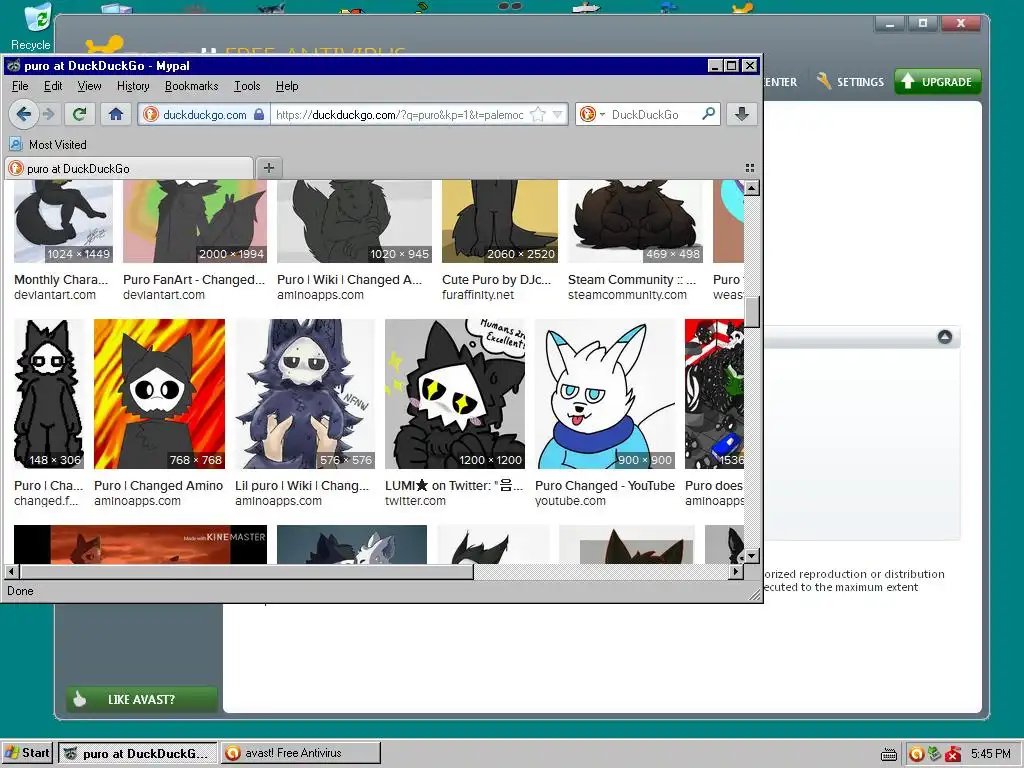This screenshot has width=1024, height=768.
Task: Open search engine selector dropdown
Action: pyautogui.click(x=602, y=114)
